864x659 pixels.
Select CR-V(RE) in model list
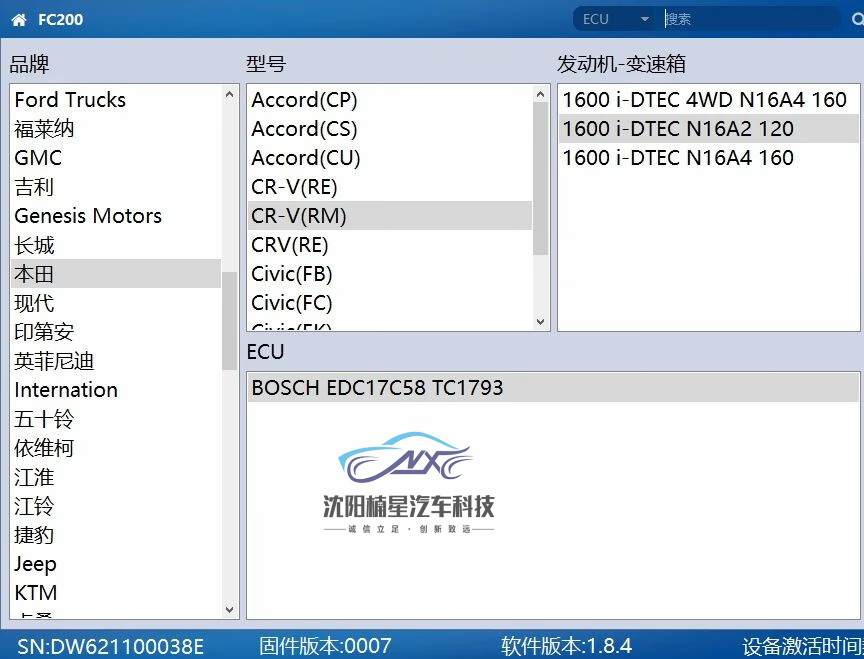[x=294, y=187]
